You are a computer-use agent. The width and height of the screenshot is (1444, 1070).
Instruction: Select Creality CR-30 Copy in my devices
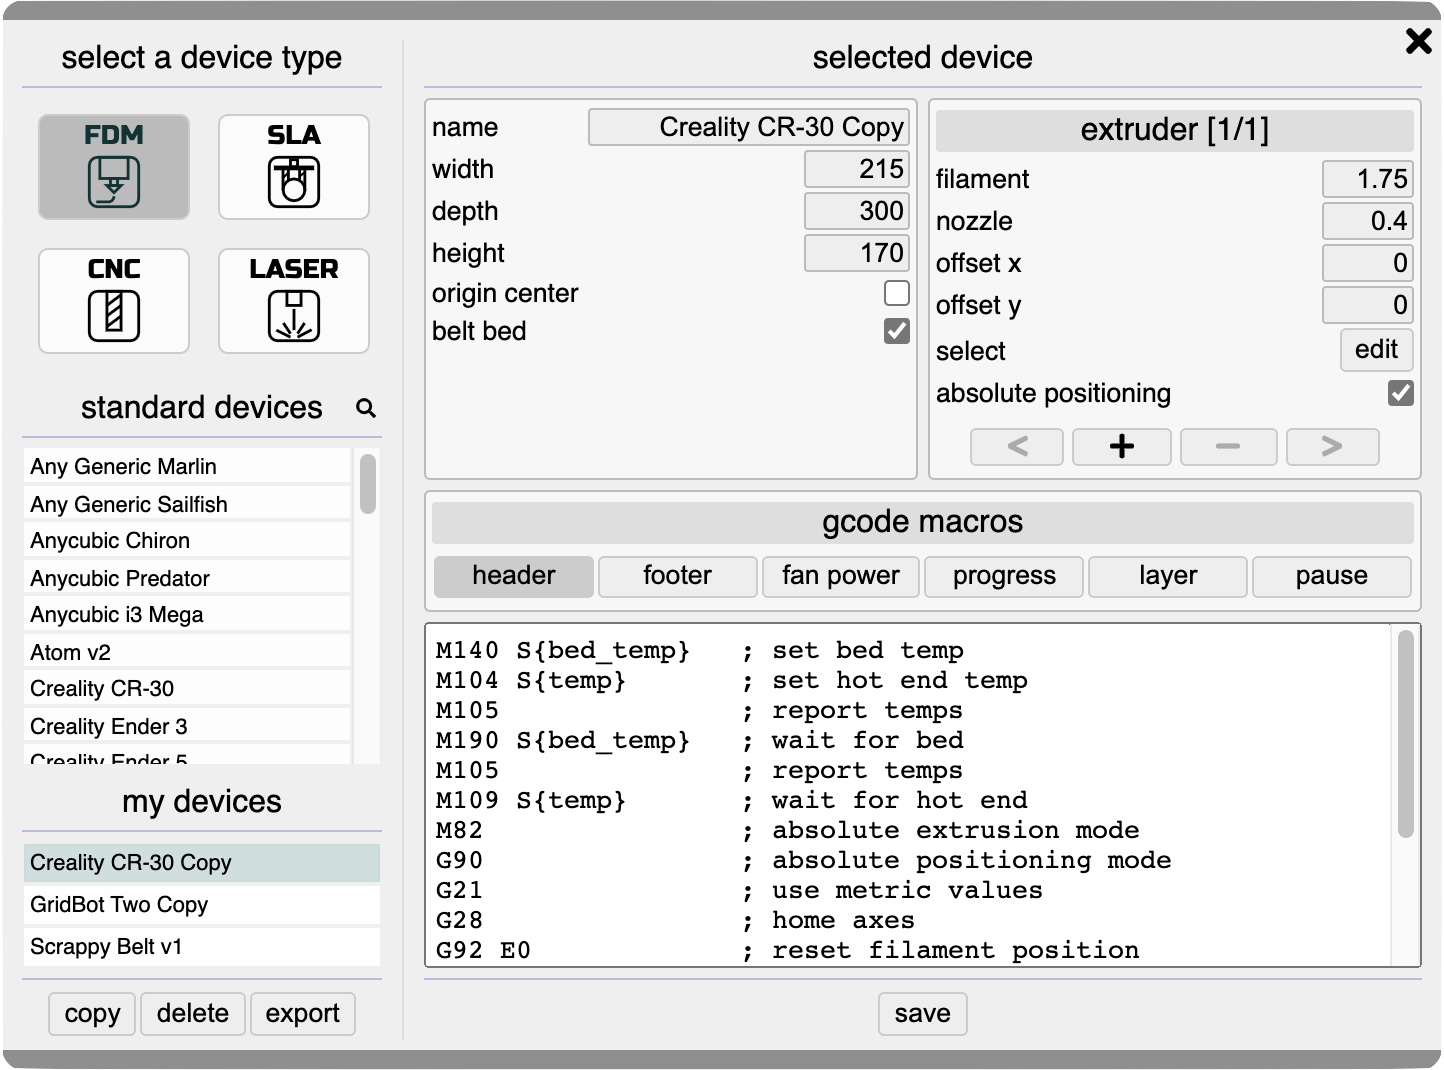(202, 863)
